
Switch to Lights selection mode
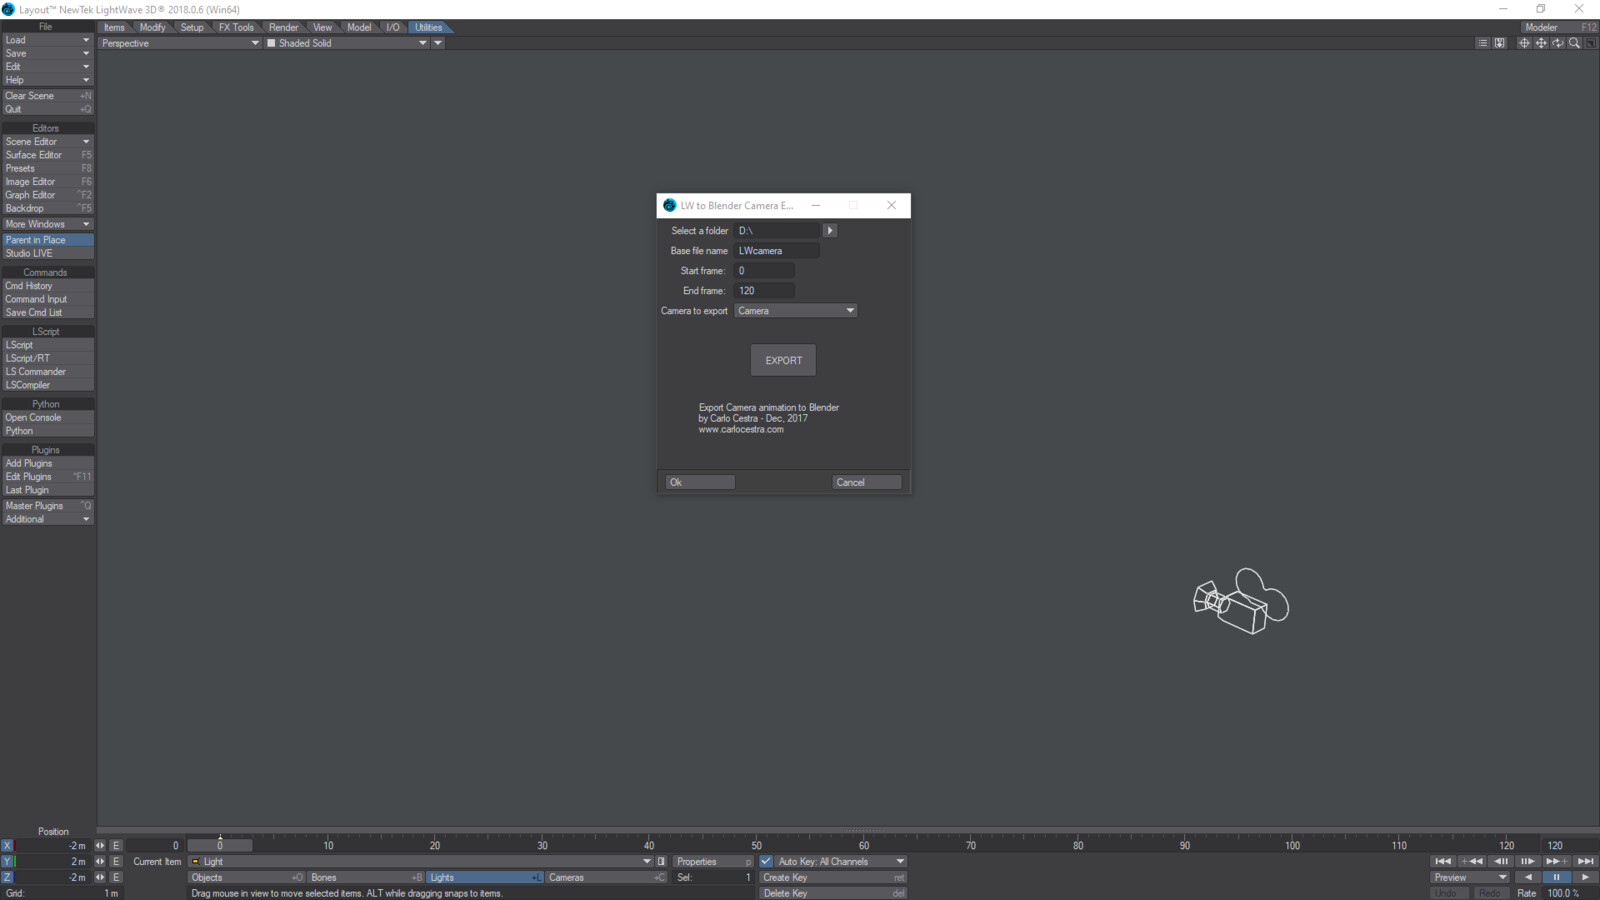pyautogui.click(x=485, y=877)
